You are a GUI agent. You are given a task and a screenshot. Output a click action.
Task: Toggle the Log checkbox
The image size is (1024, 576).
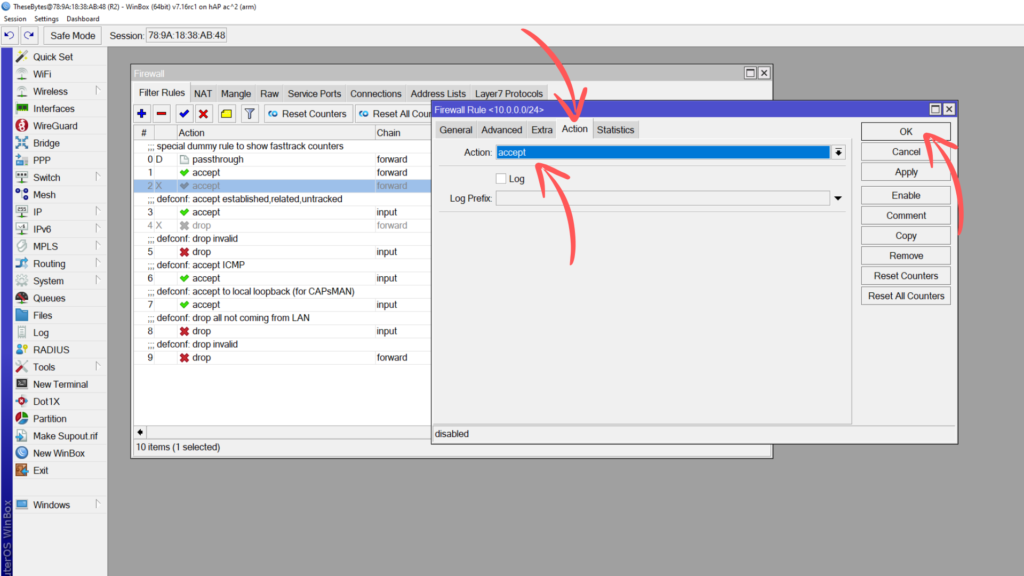tap(501, 179)
